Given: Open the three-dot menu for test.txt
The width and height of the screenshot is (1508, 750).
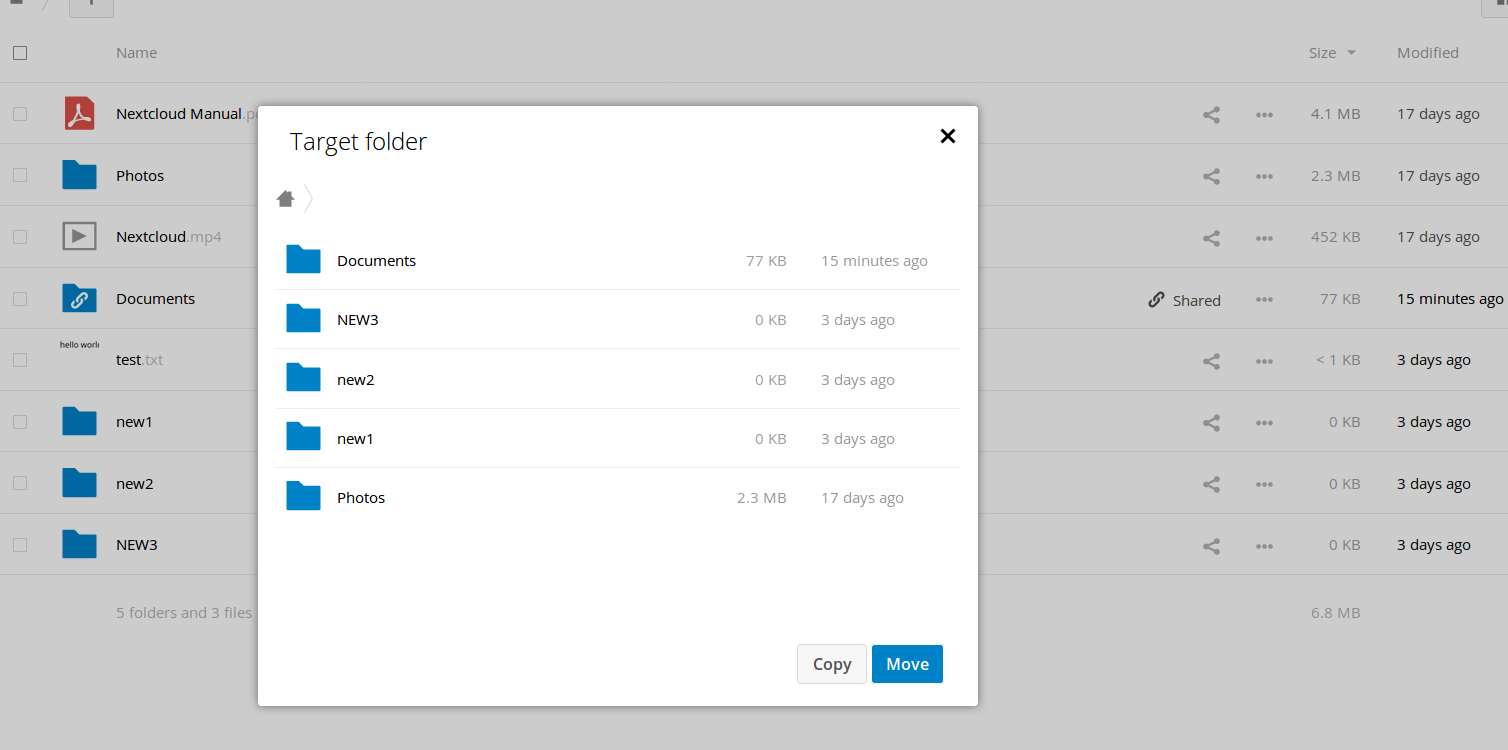Looking at the screenshot, I should pos(1264,362).
